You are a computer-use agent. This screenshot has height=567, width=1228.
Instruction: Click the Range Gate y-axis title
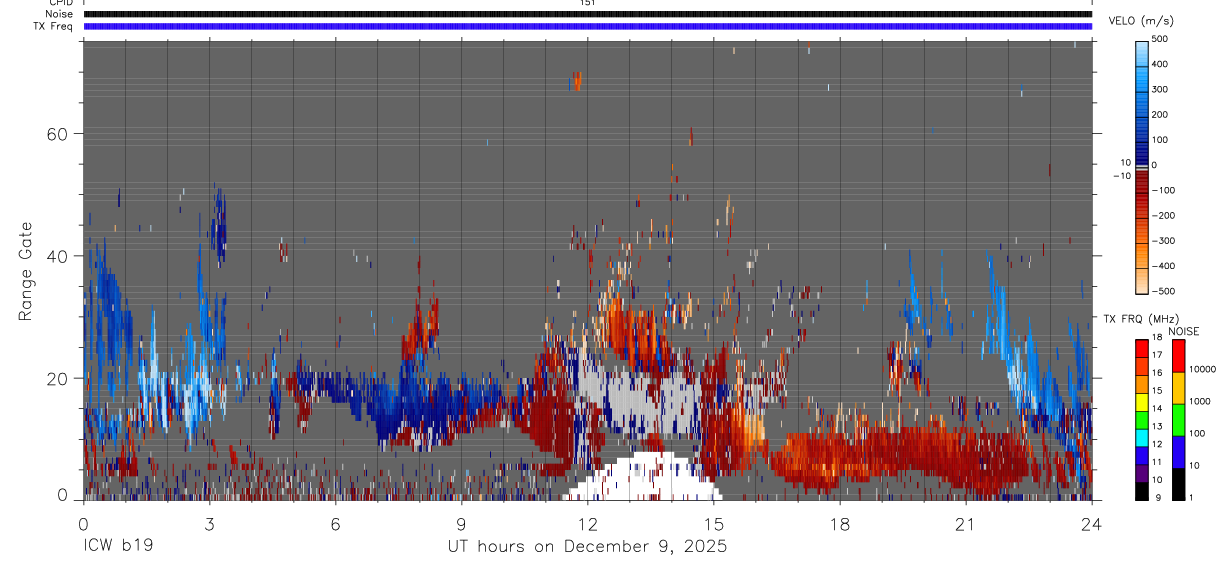[x=27, y=270]
